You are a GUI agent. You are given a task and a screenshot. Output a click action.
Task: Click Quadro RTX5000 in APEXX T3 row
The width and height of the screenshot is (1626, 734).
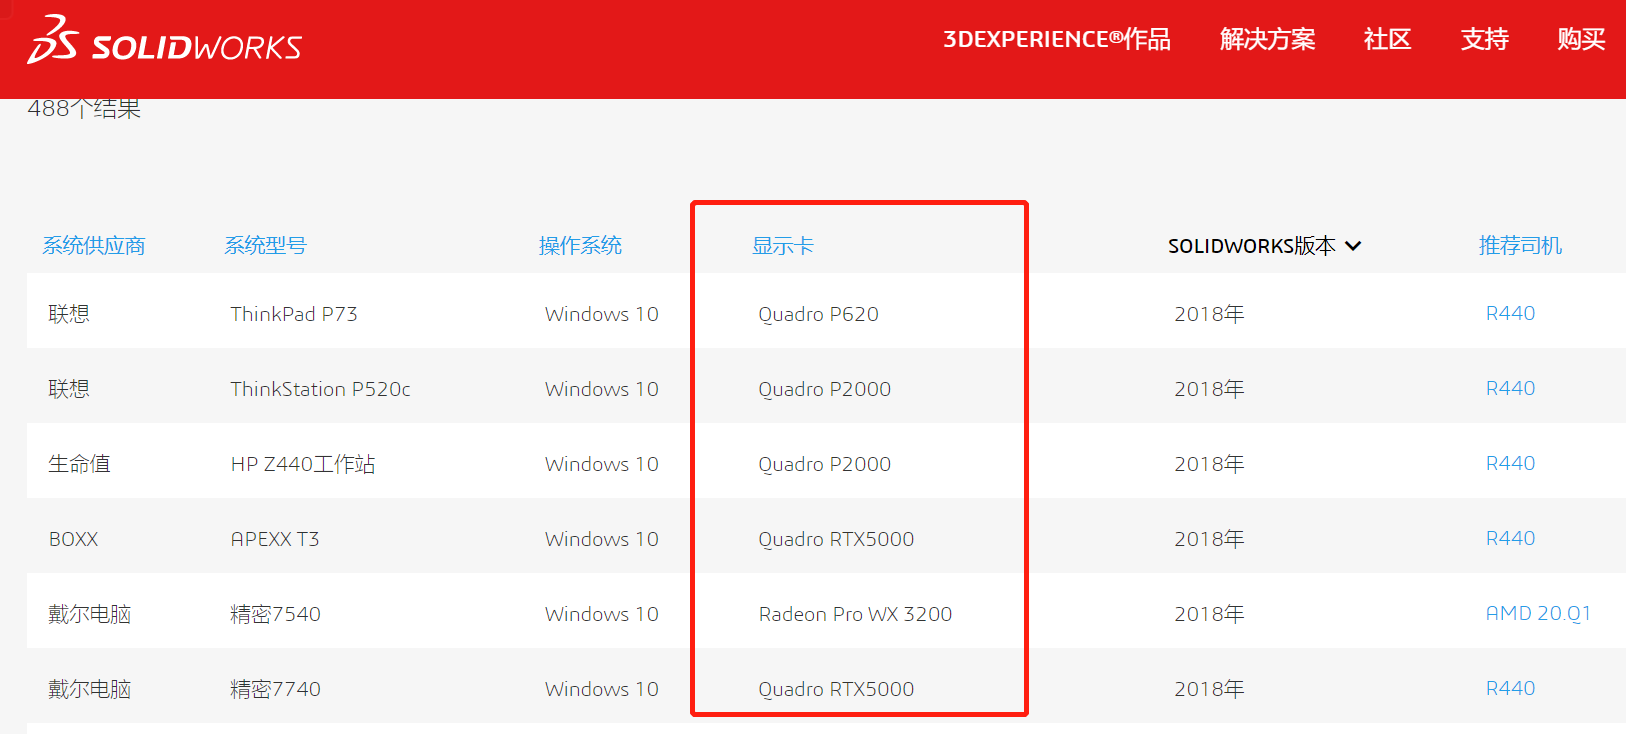point(836,539)
